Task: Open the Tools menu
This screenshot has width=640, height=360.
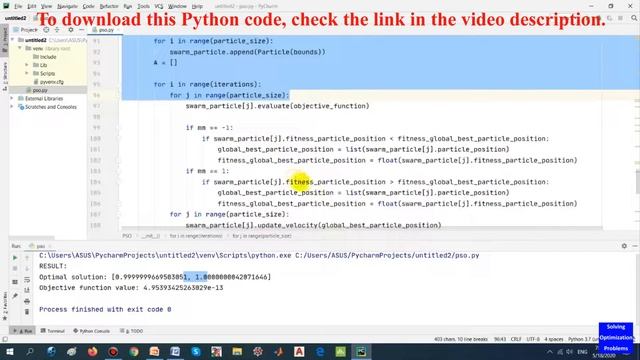Action: tap(143, 6)
